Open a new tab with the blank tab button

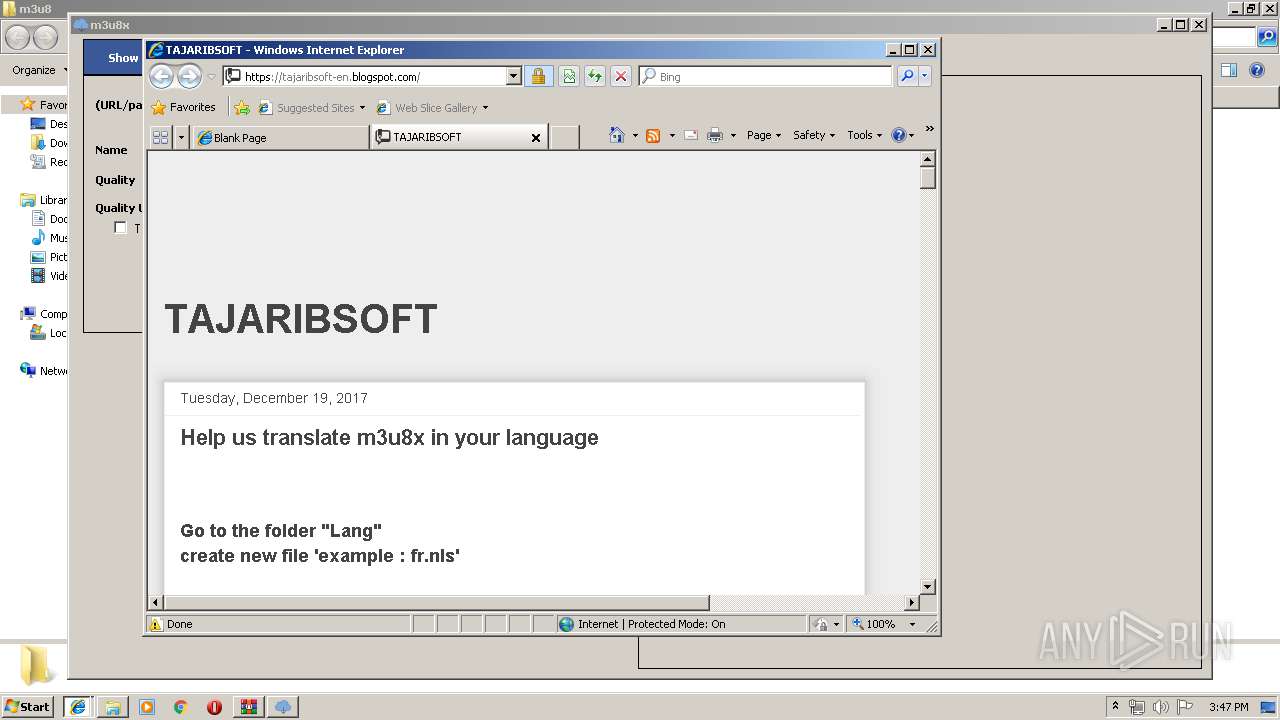coord(565,137)
